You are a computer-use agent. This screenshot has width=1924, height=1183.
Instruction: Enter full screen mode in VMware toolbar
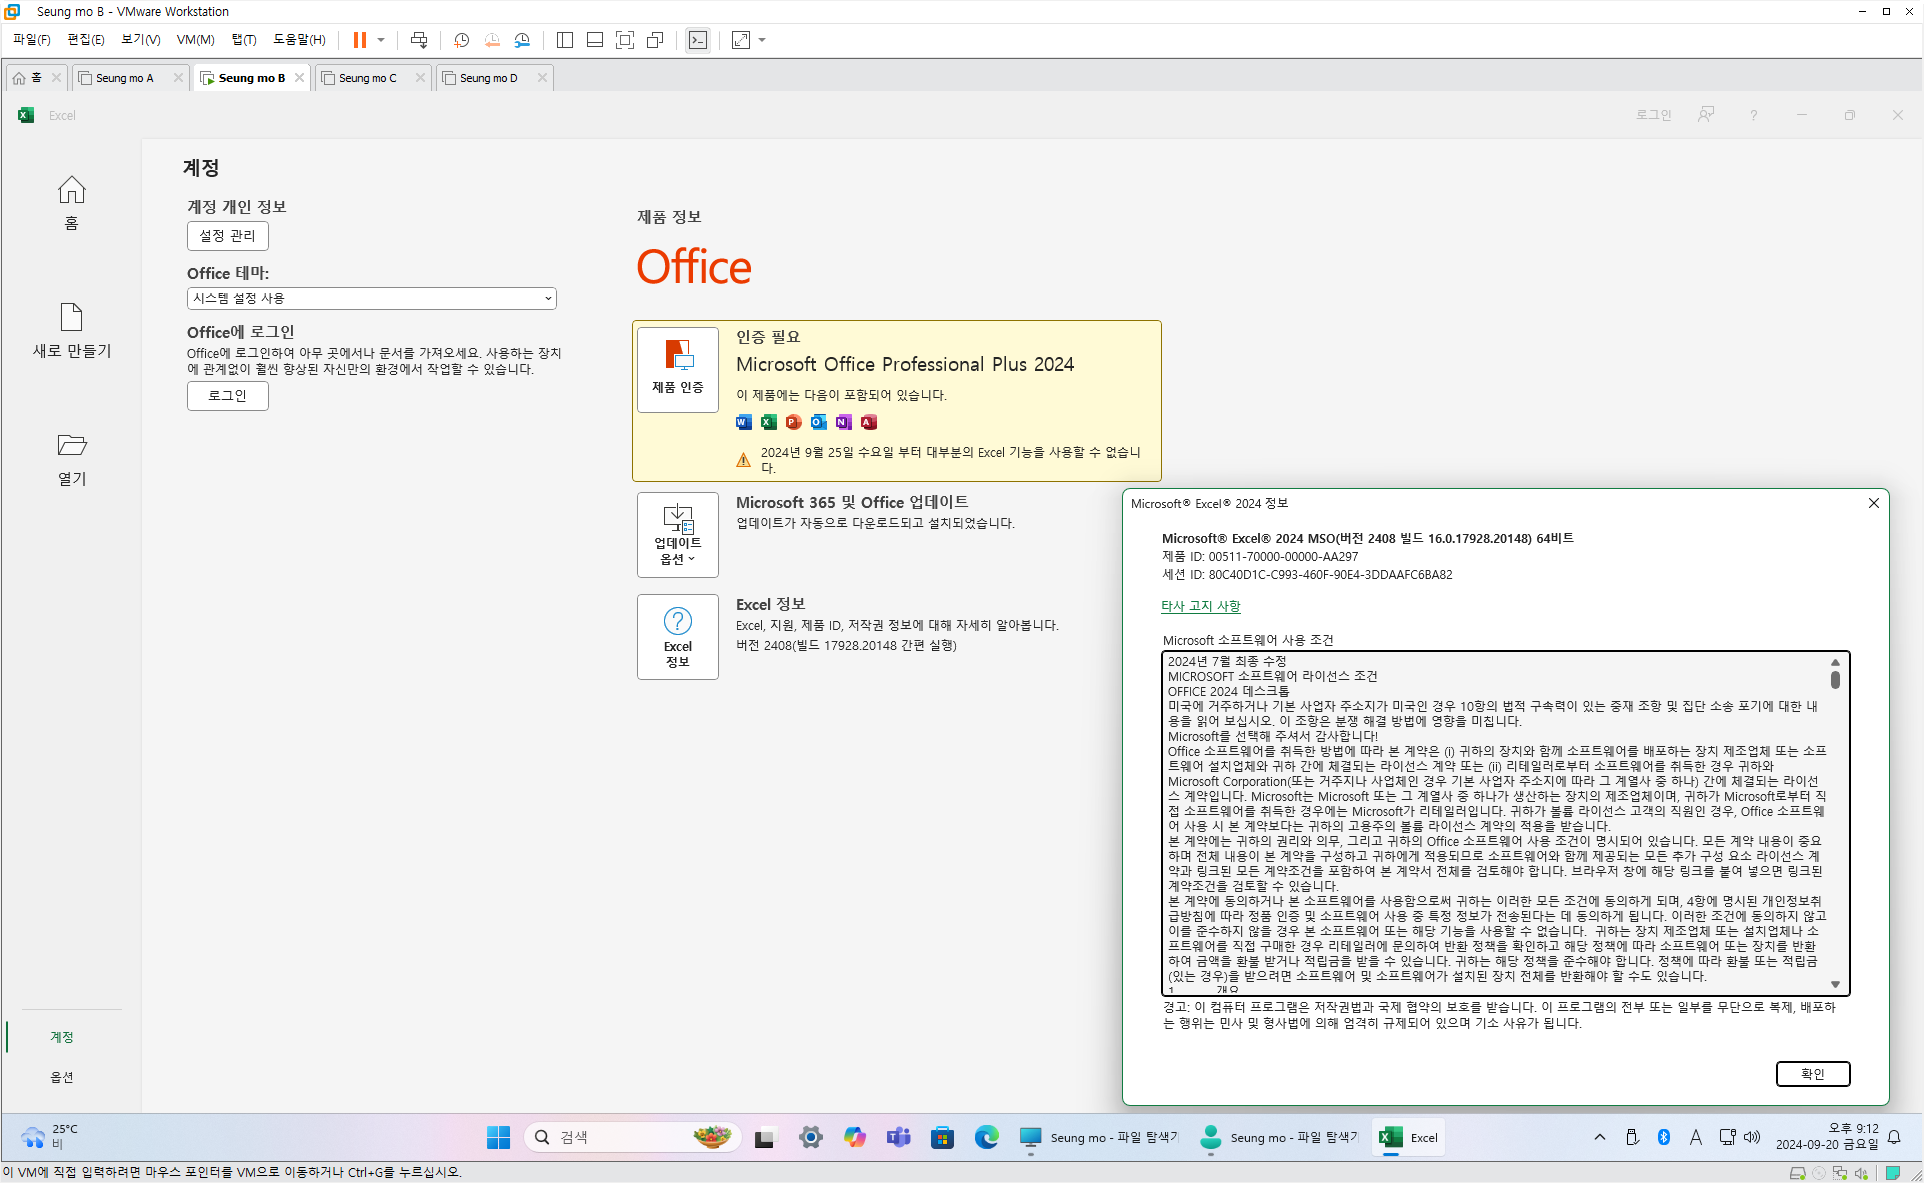pyautogui.click(x=625, y=40)
